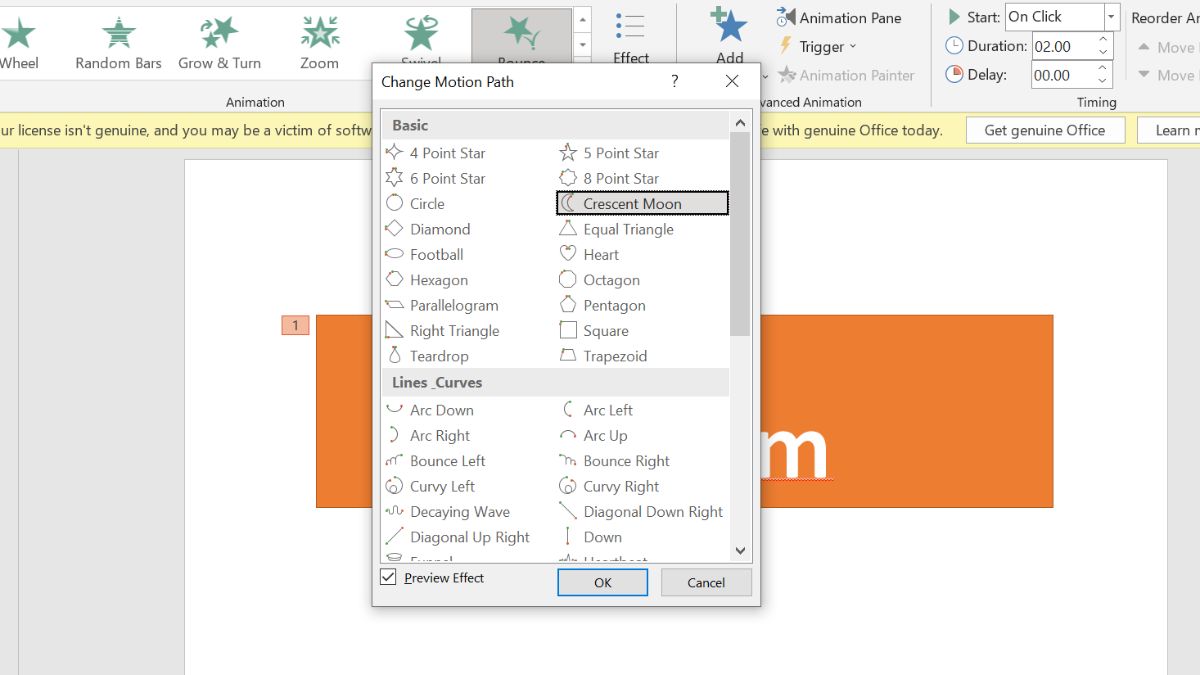This screenshot has width=1200, height=675.
Task: Open dialog help question mark
Action: pyautogui.click(x=675, y=81)
